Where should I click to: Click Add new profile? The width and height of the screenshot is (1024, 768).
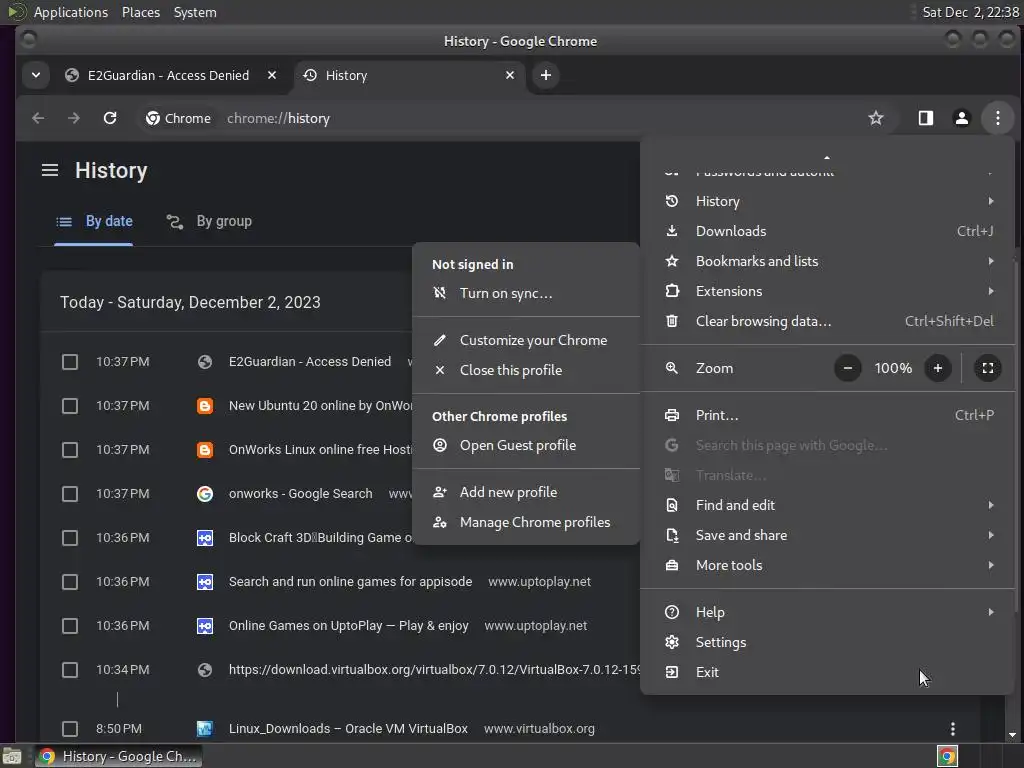point(526,492)
